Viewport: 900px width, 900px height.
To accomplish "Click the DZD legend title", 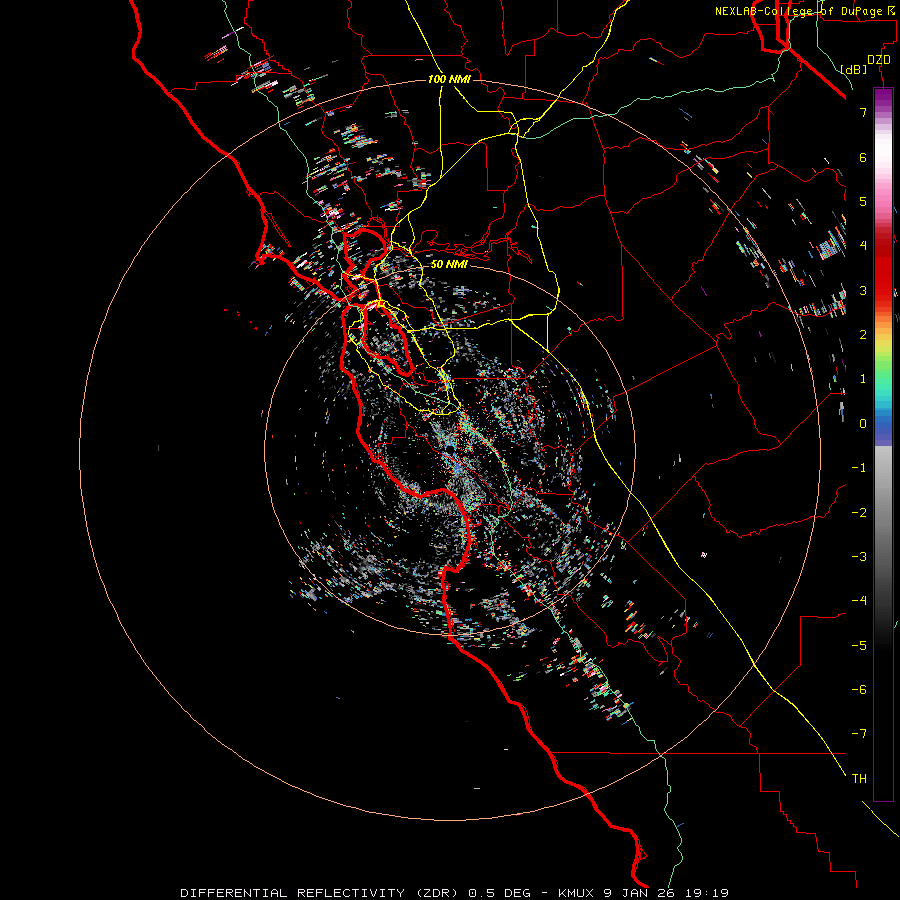I will (879, 60).
